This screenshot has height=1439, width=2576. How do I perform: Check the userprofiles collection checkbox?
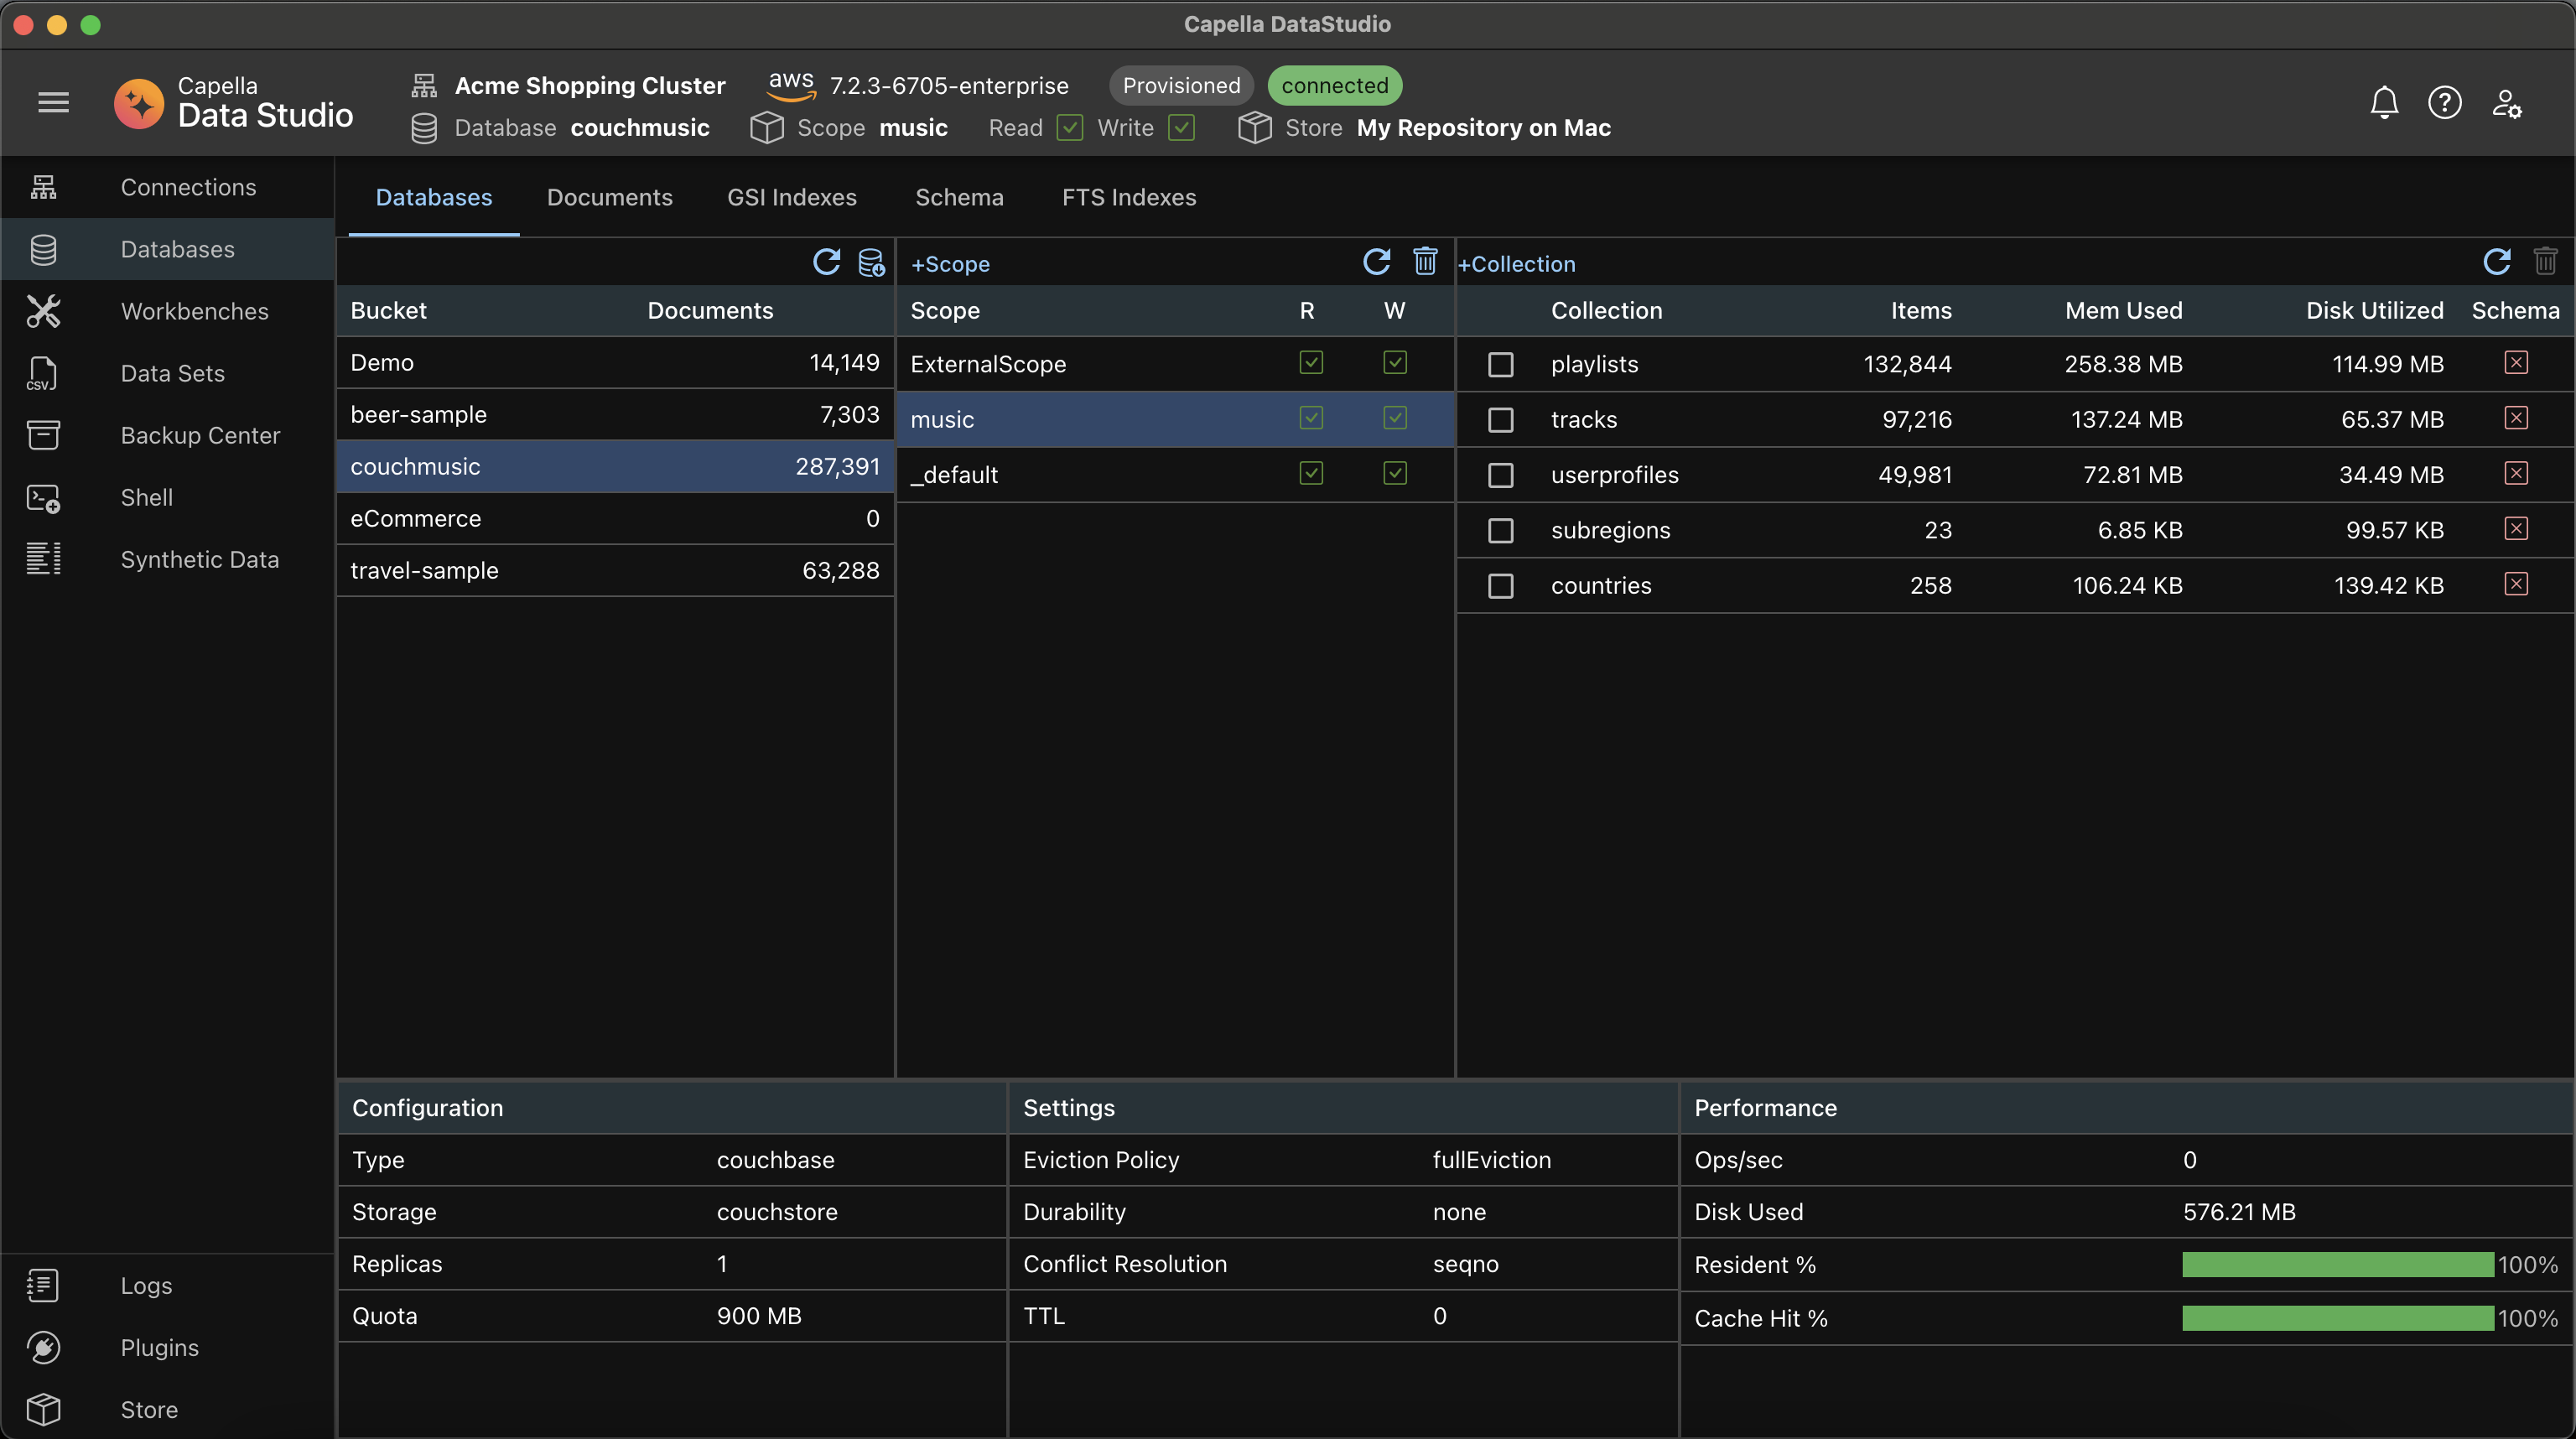(1500, 475)
